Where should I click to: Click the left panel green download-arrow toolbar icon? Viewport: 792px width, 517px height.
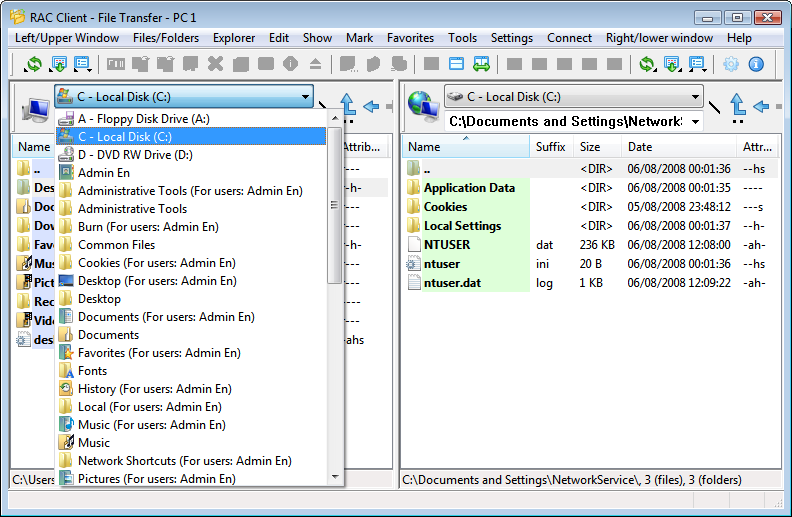[x=59, y=64]
